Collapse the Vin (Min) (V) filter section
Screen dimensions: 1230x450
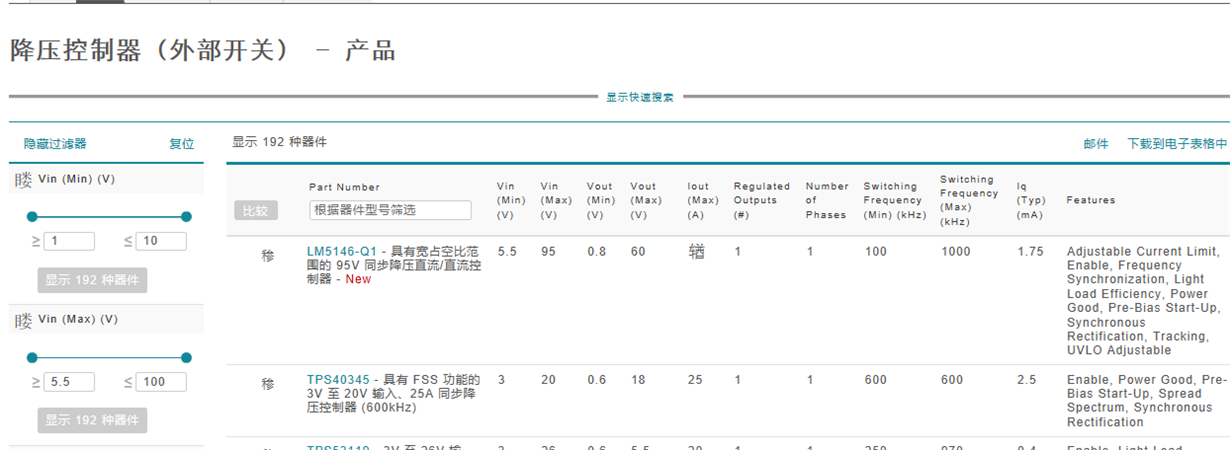[23, 180]
